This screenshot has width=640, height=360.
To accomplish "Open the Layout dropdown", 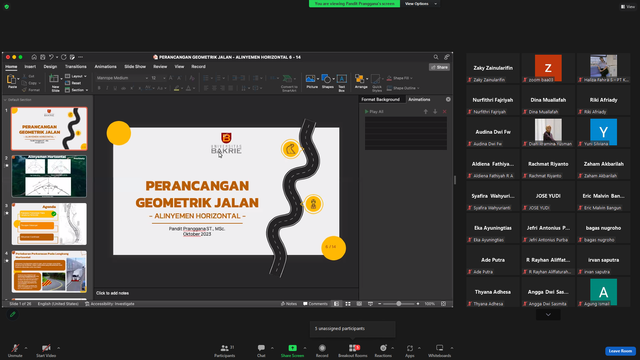I will point(76,76).
